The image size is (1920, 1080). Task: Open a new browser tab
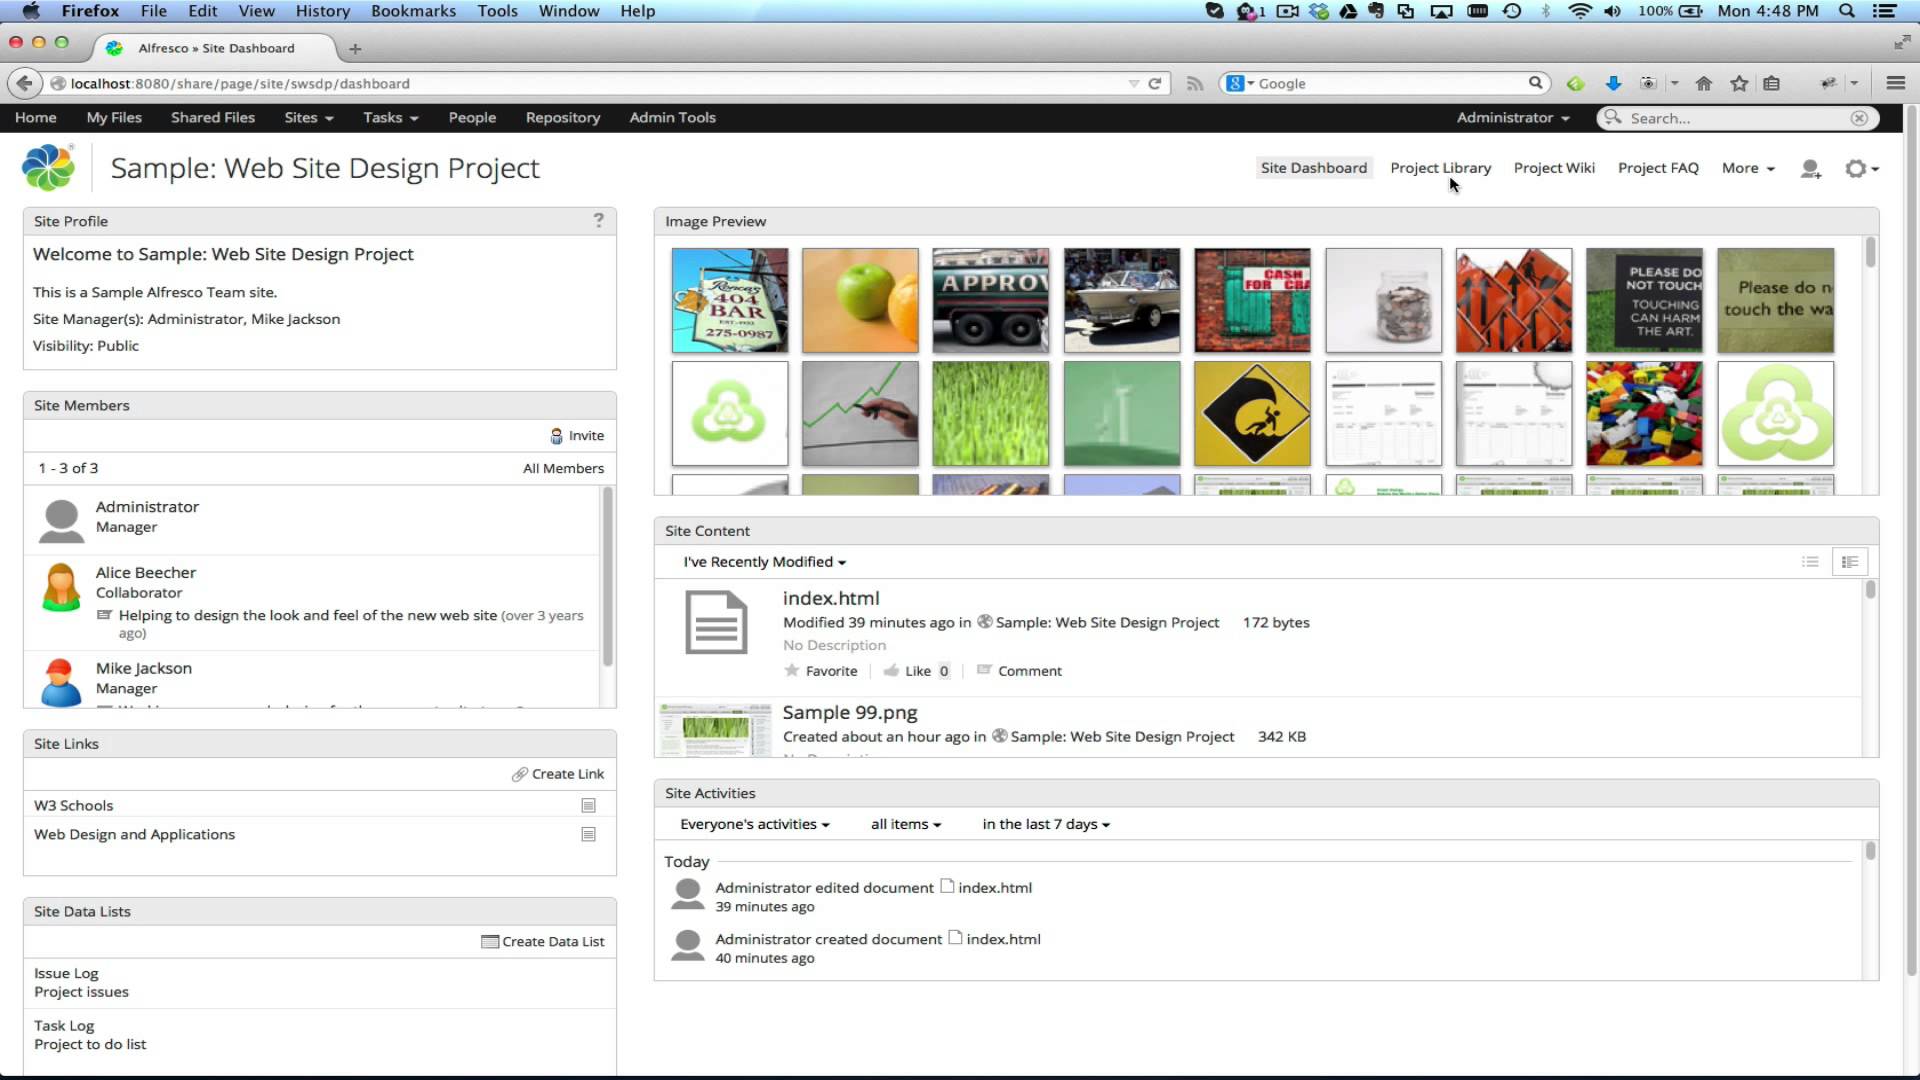coord(355,48)
